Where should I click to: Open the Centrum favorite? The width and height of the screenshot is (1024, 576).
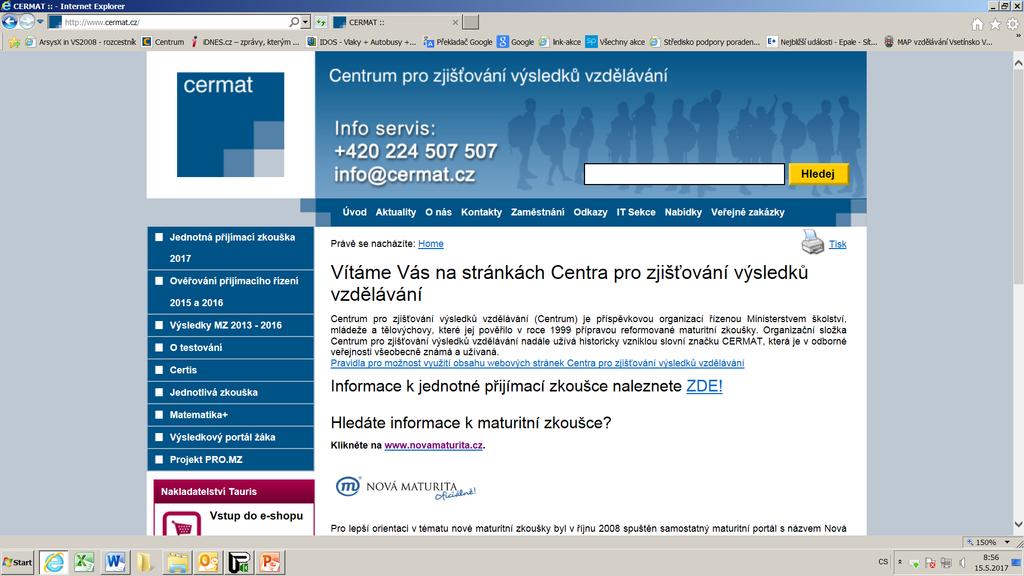163,42
